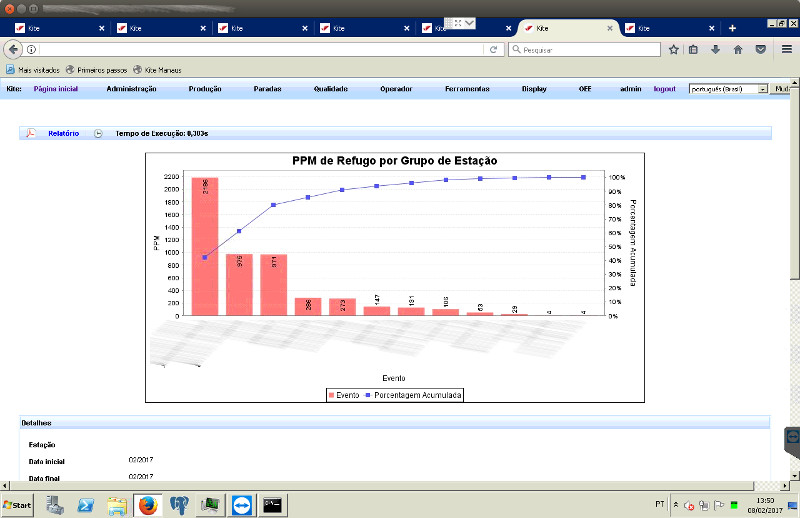
Task: Click the PDF export icon beside Relatório
Action: coord(31,133)
